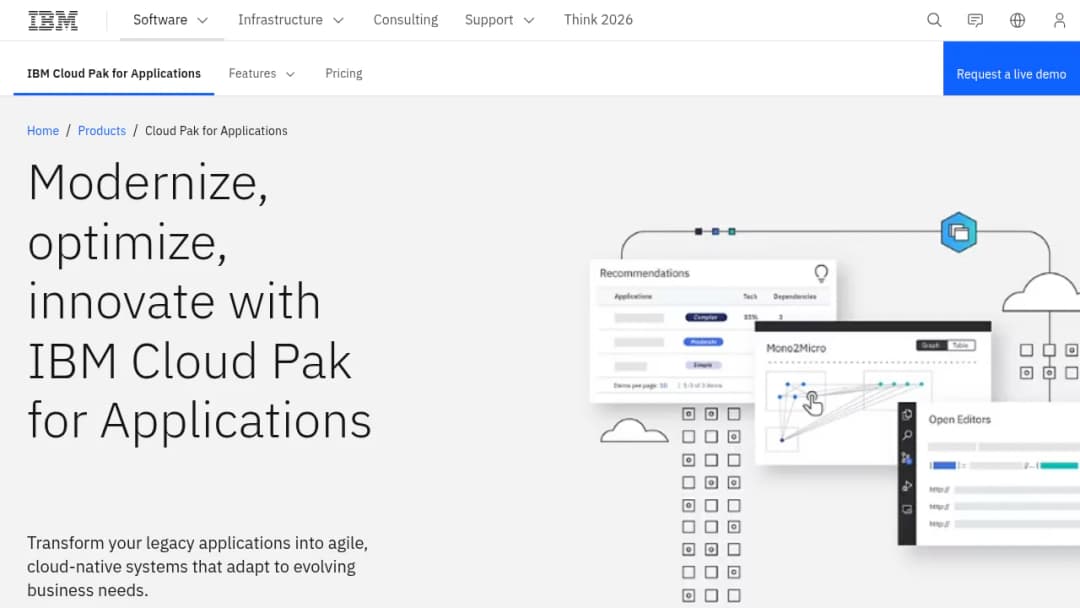1080x608 pixels.
Task: Click the blue hexagon application icon in illustration
Action: (x=959, y=233)
